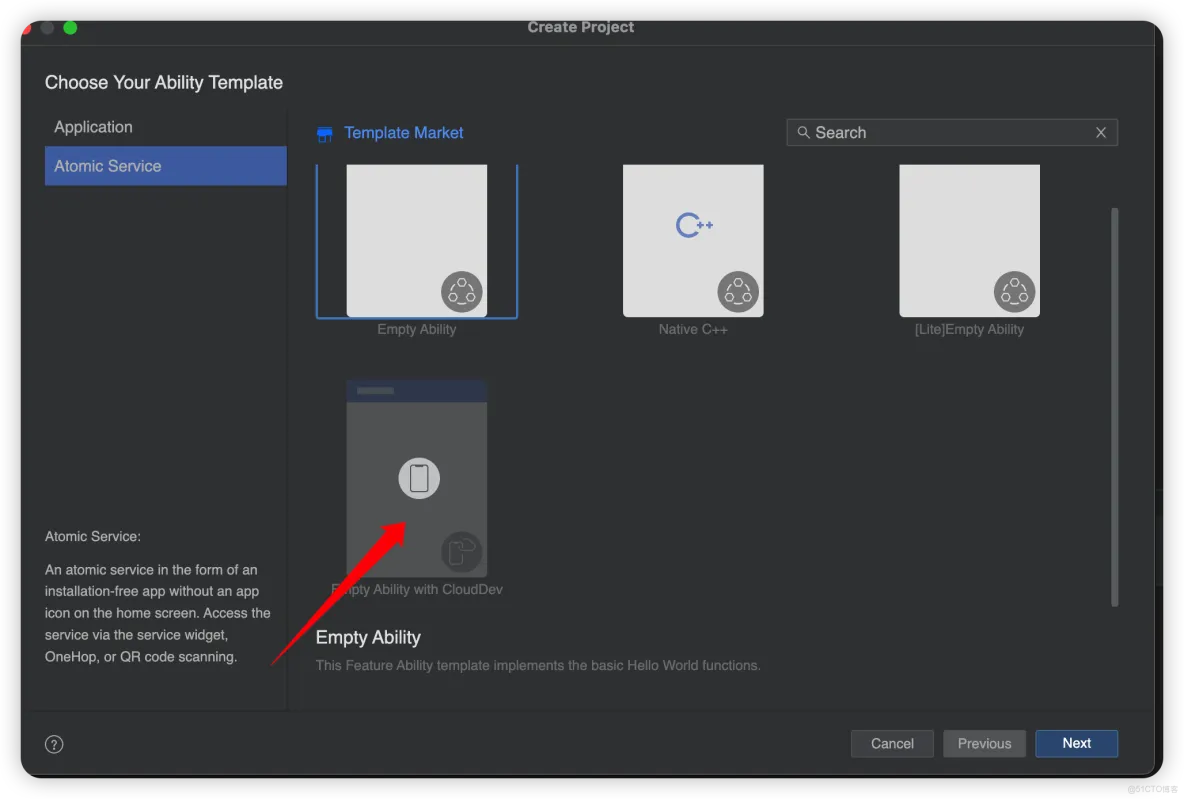The image size is (1184, 799).
Task: Open help with the question mark icon
Action: click(x=54, y=744)
